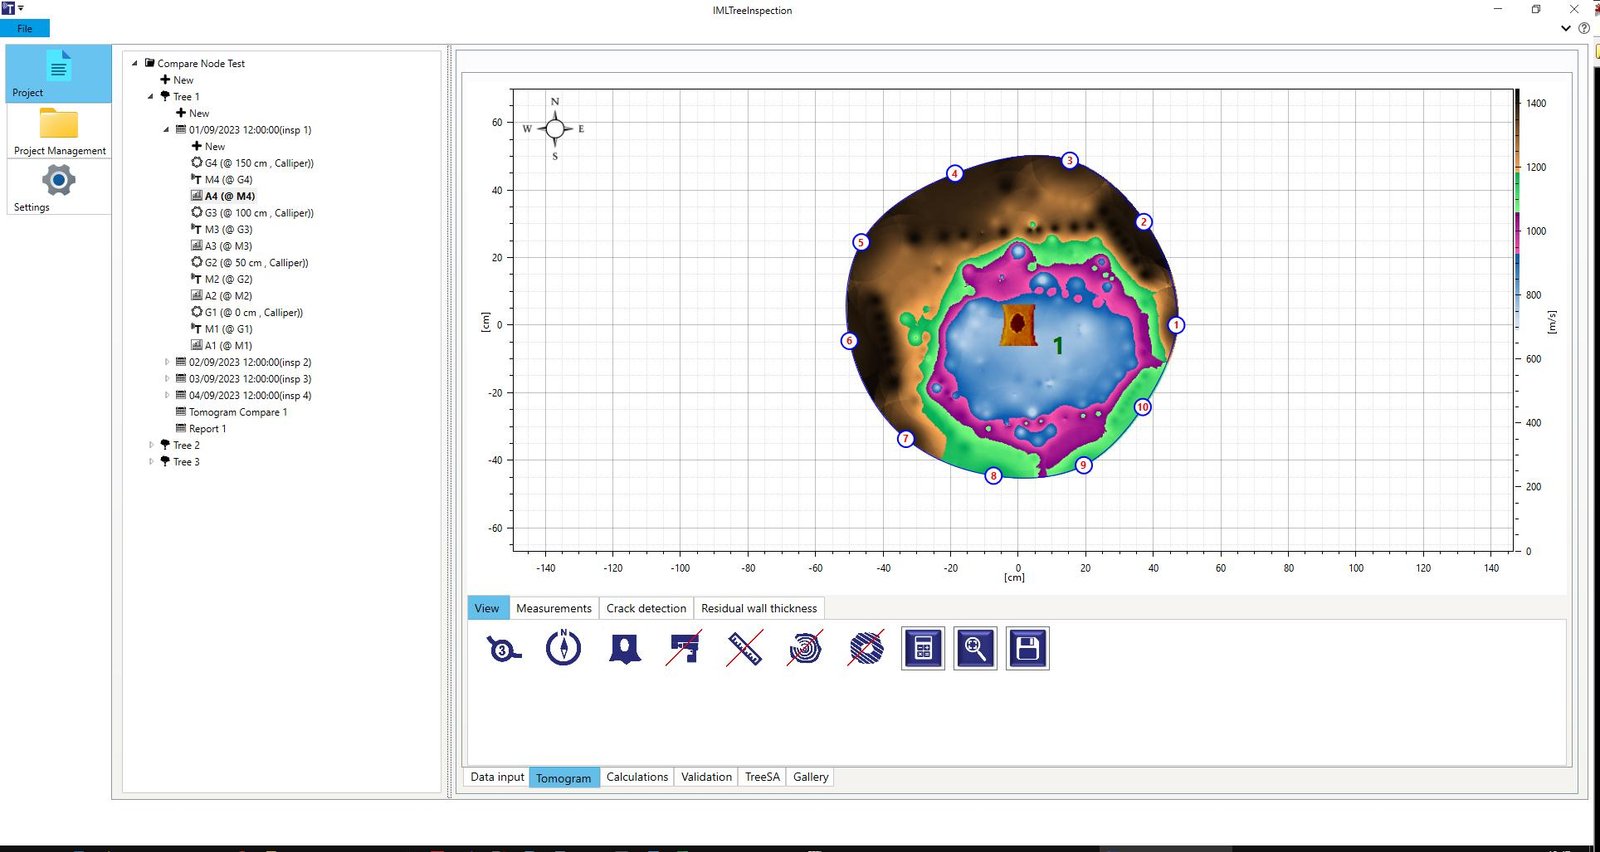Switch to the Crack detection tab
Screen dimensions: 1600x852
tap(646, 608)
